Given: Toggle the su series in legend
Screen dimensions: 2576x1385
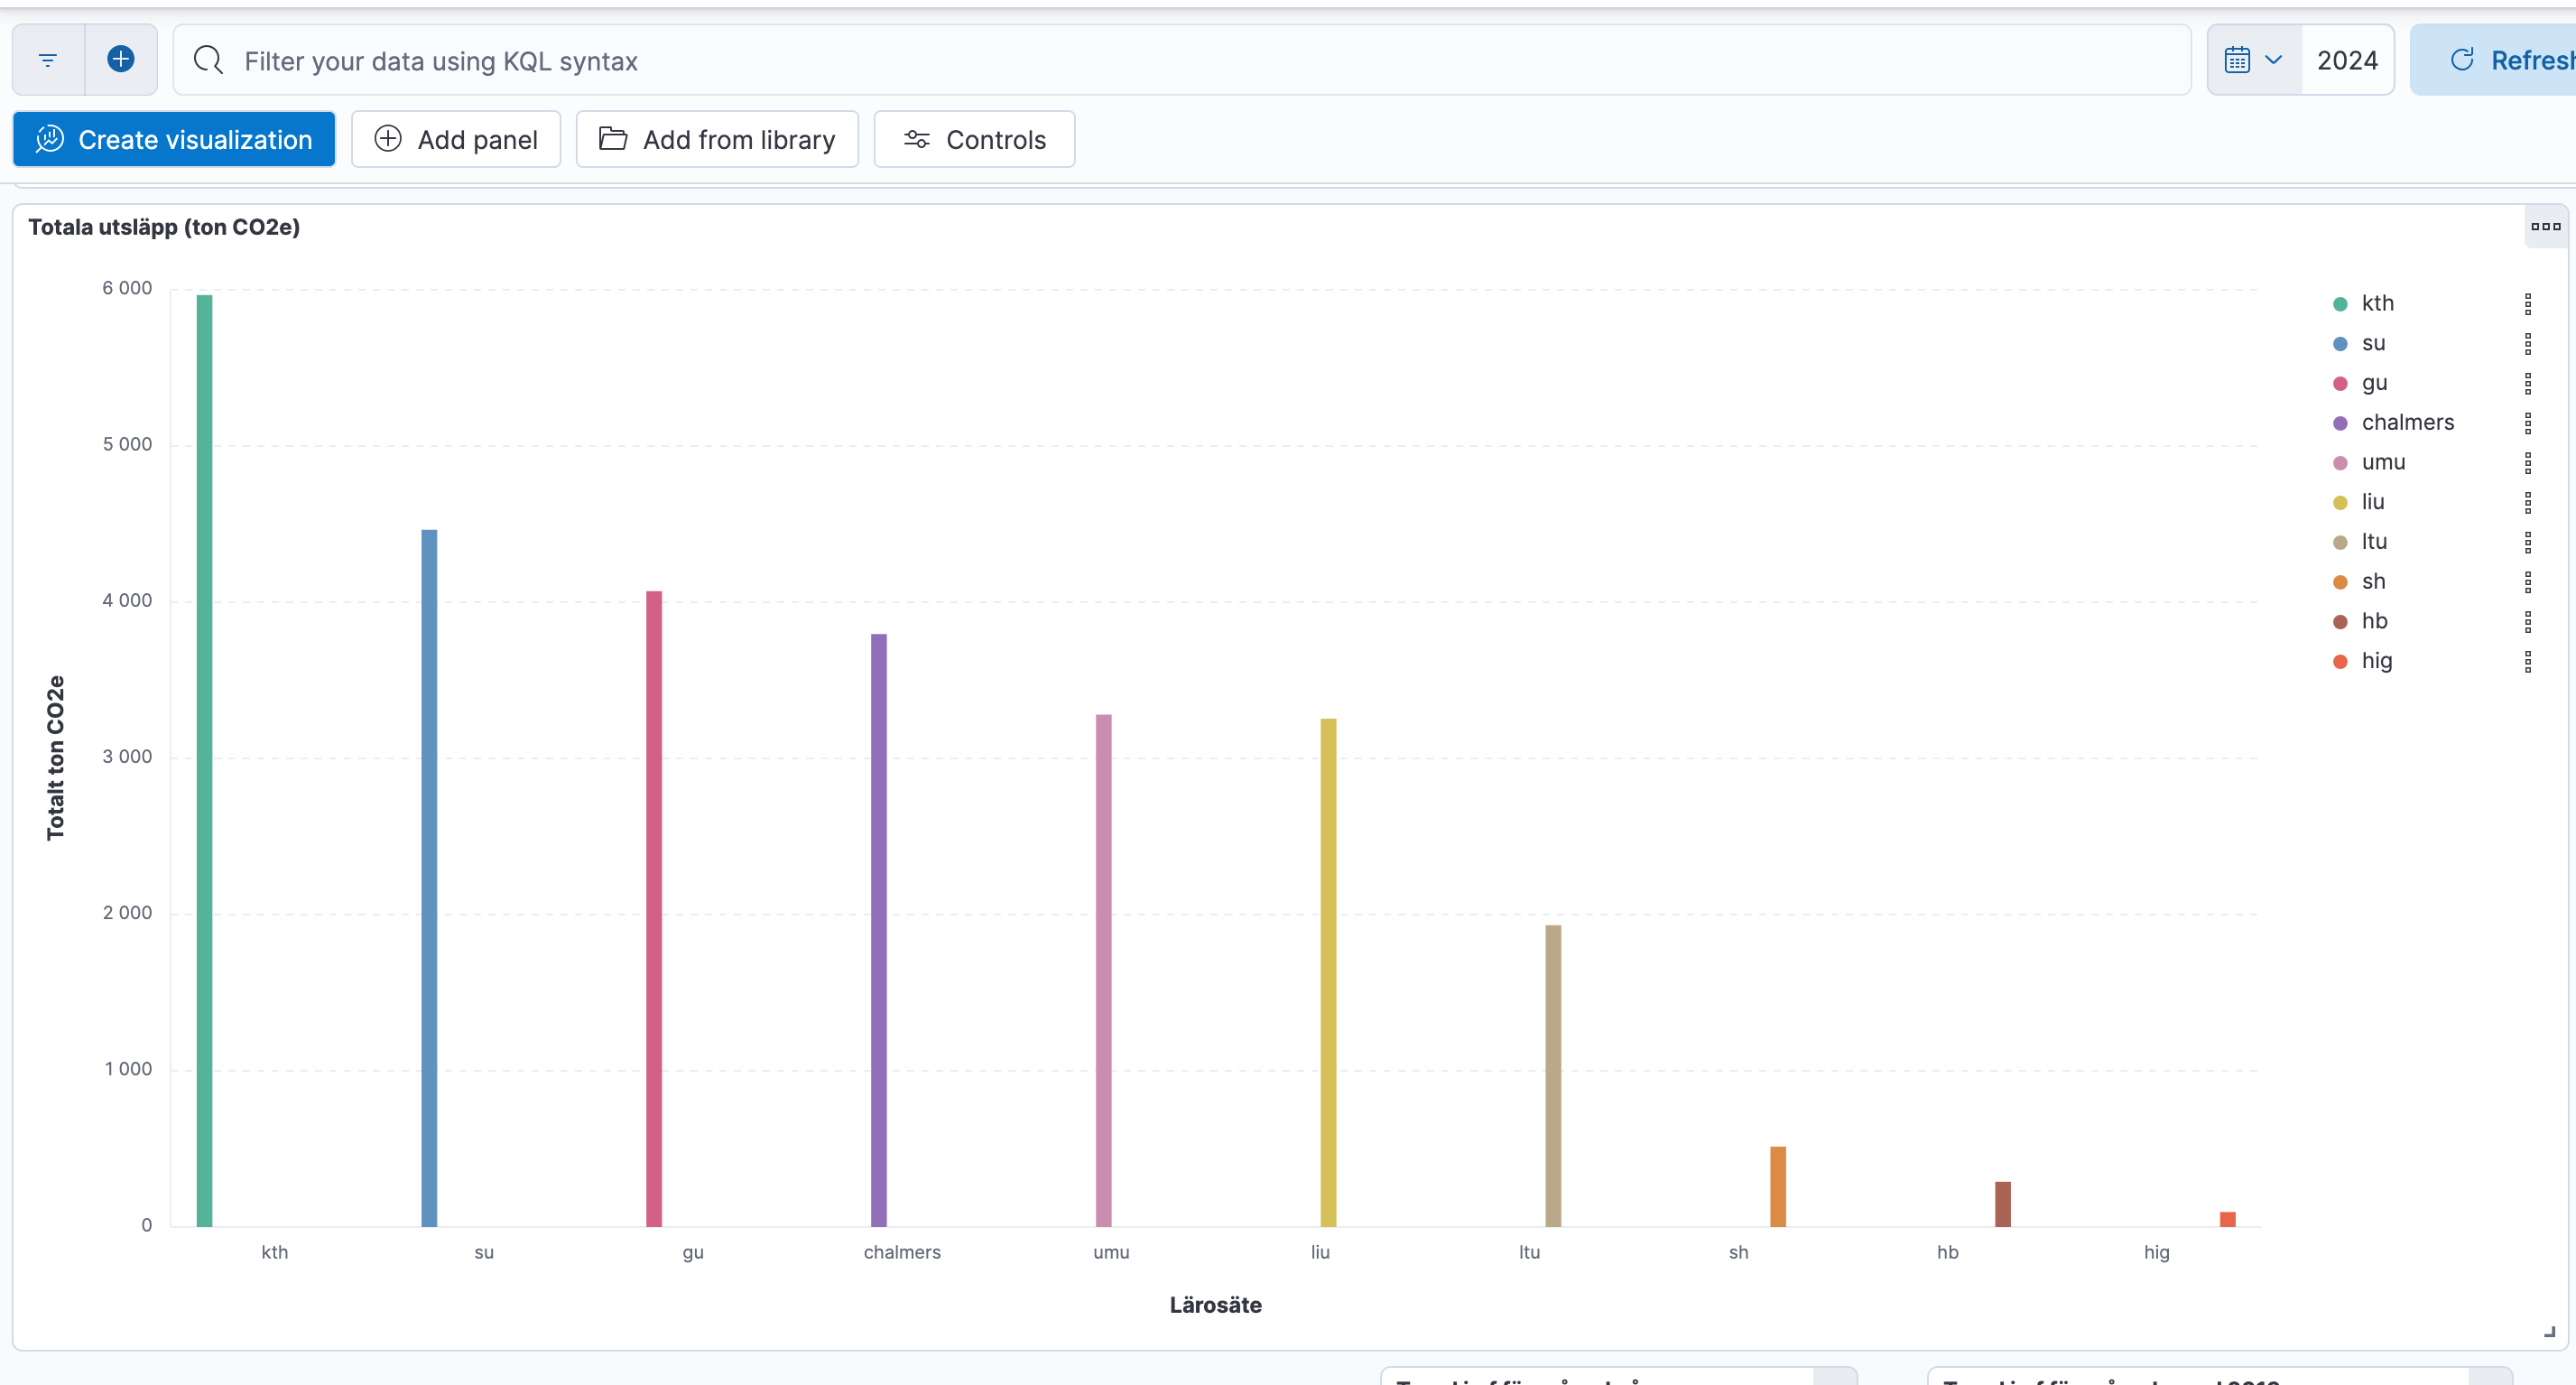Looking at the screenshot, I should coord(2373,343).
